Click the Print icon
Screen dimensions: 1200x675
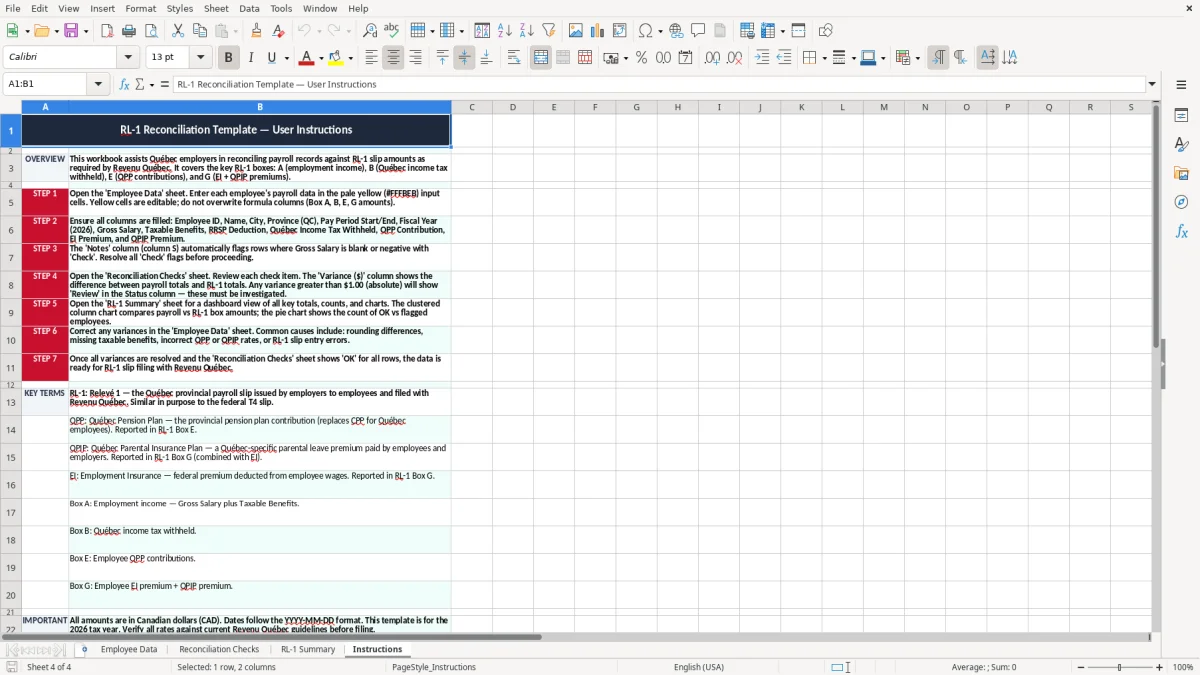[x=129, y=31]
